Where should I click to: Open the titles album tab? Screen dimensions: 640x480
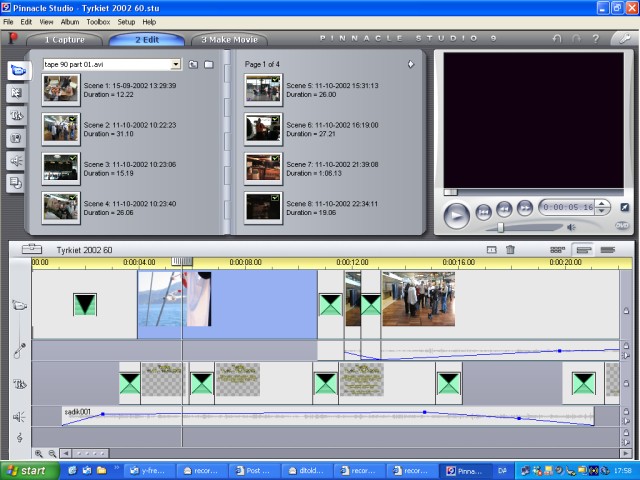coord(16,116)
